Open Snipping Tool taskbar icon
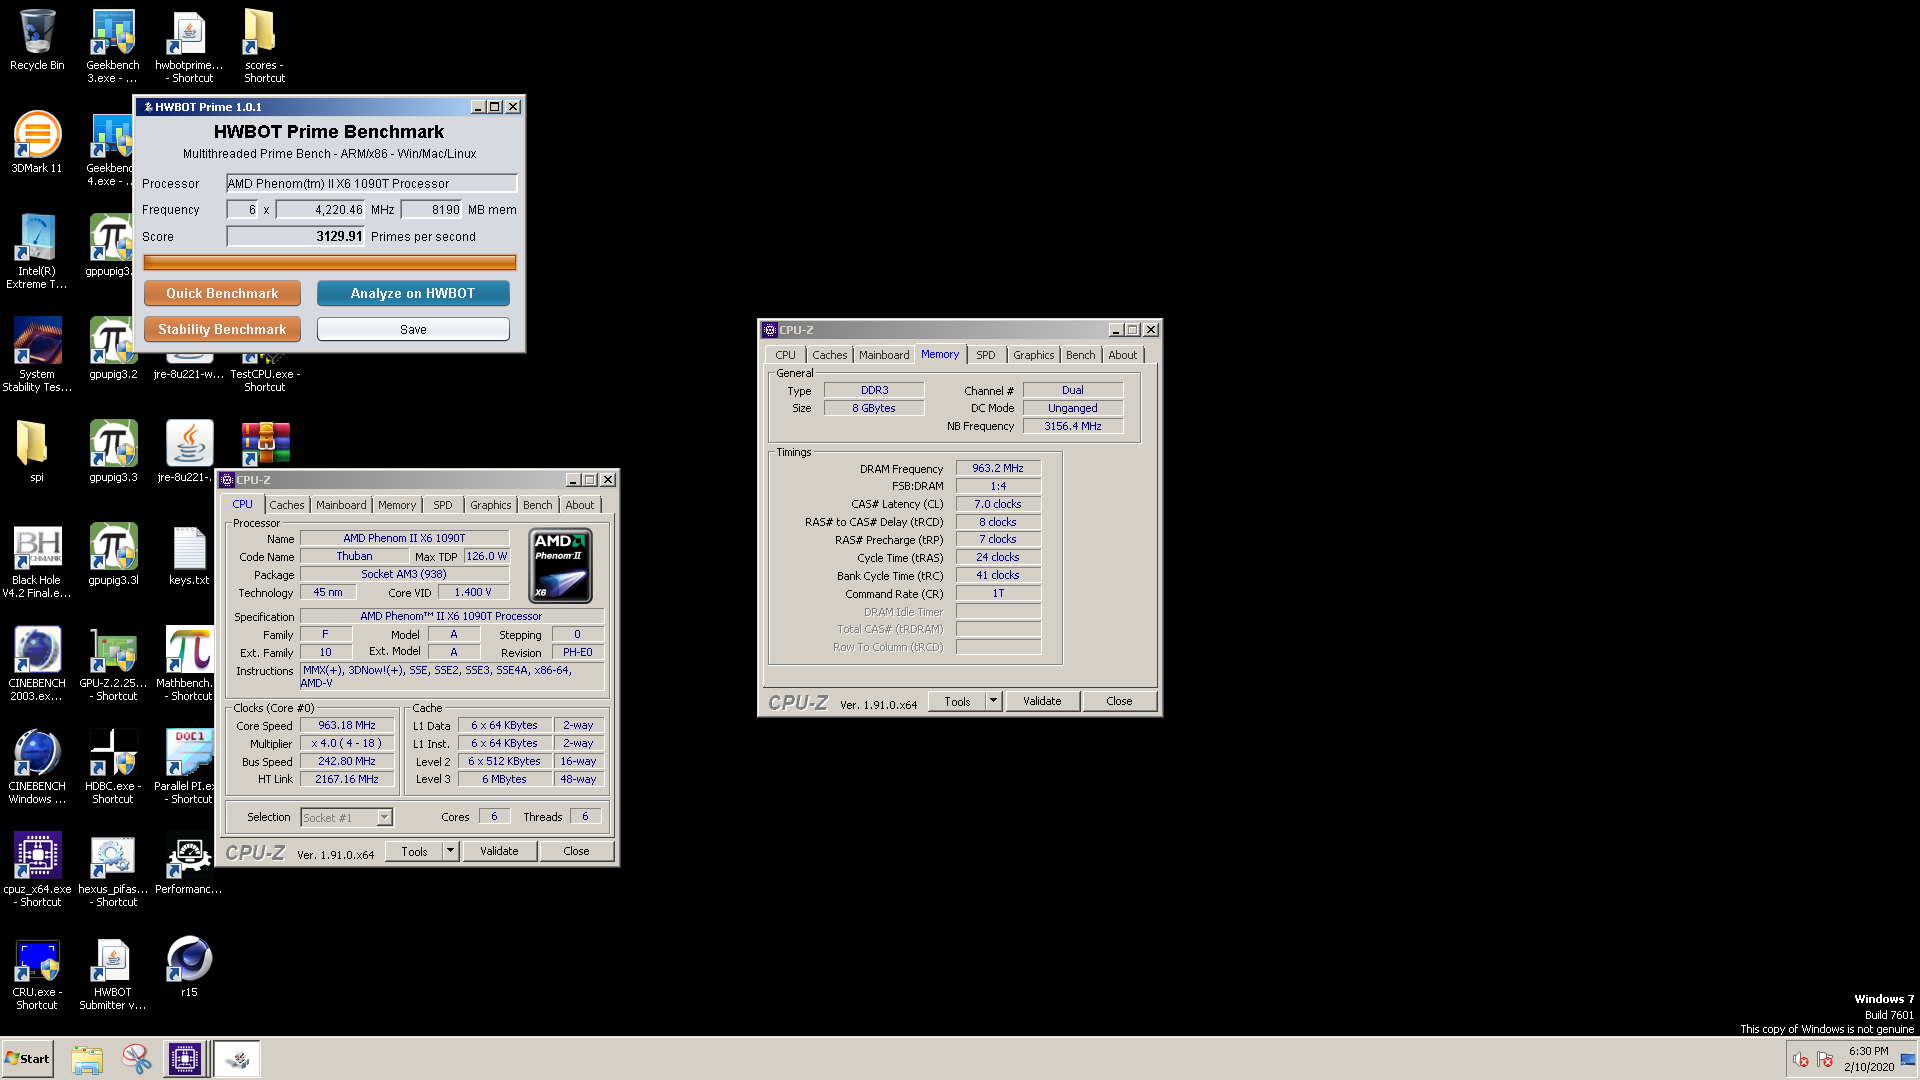The height and width of the screenshot is (1080, 1920). point(136,1059)
